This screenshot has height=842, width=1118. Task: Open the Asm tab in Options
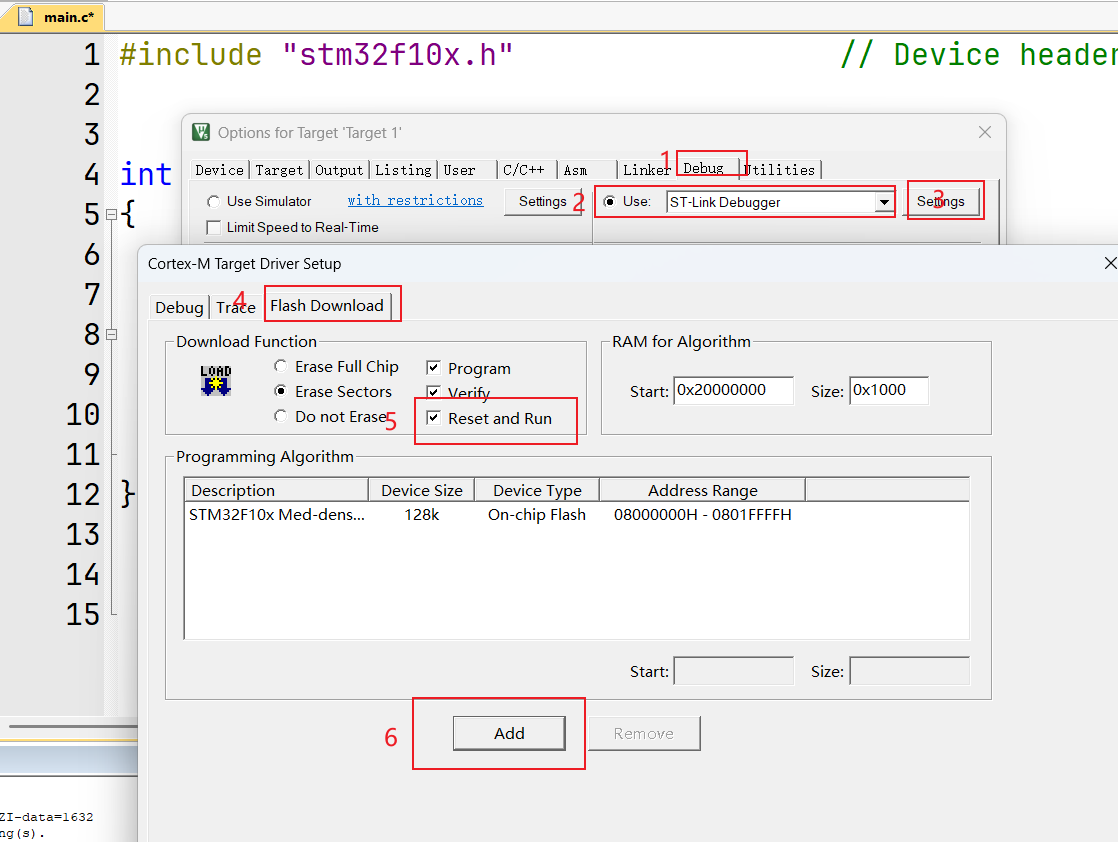tap(575, 170)
